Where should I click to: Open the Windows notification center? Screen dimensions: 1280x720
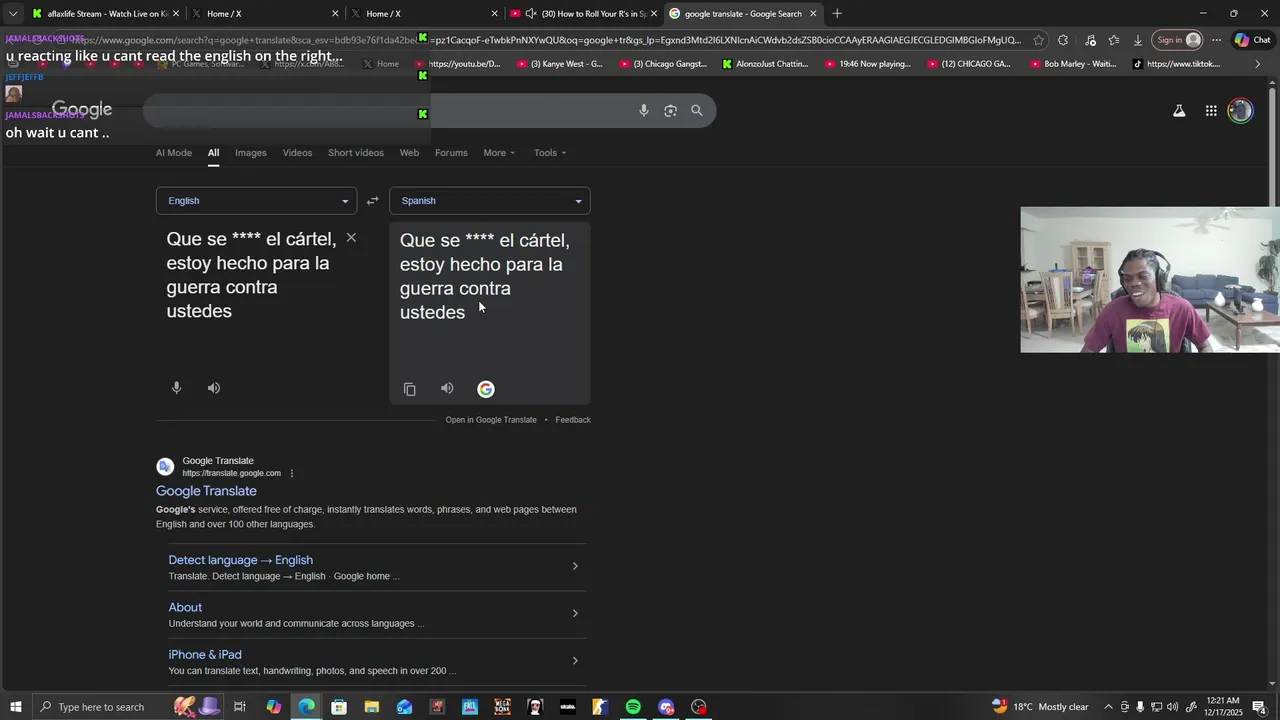coord(1259,707)
